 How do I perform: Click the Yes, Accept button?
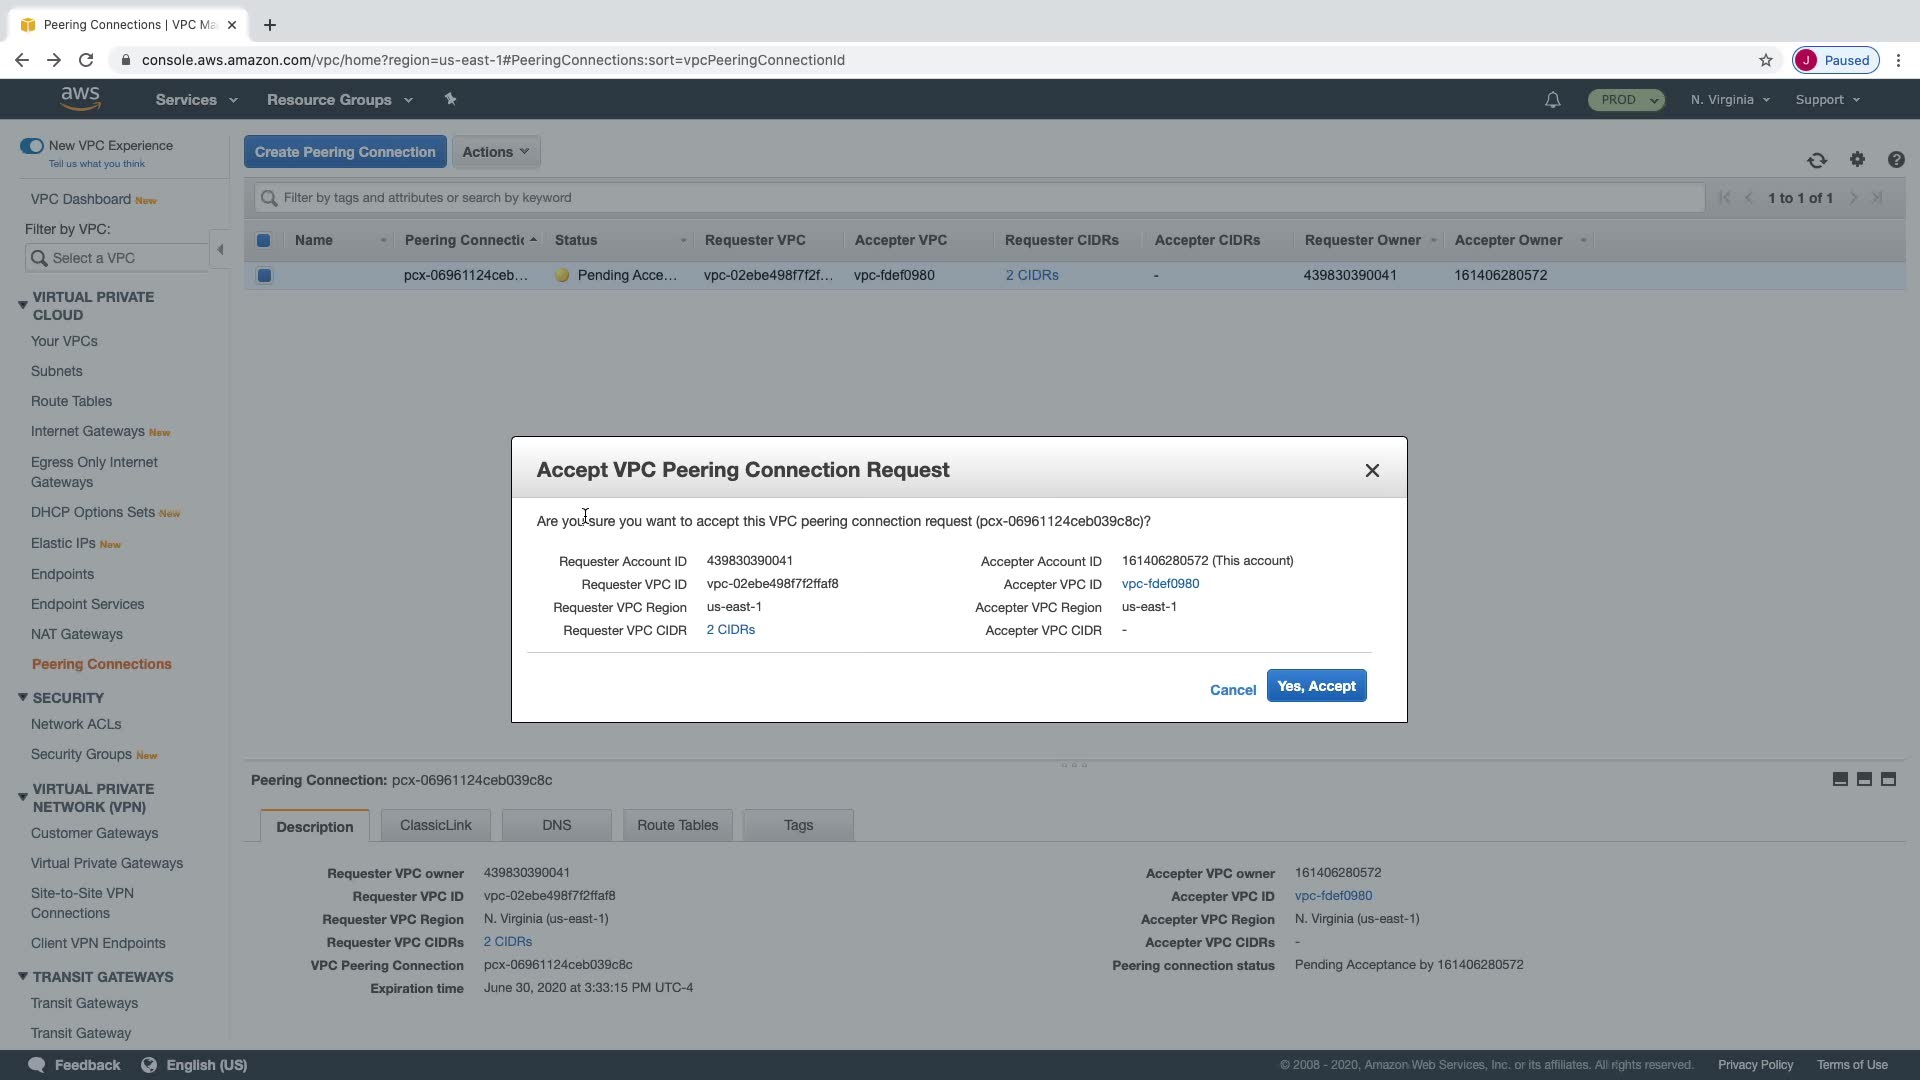point(1316,686)
